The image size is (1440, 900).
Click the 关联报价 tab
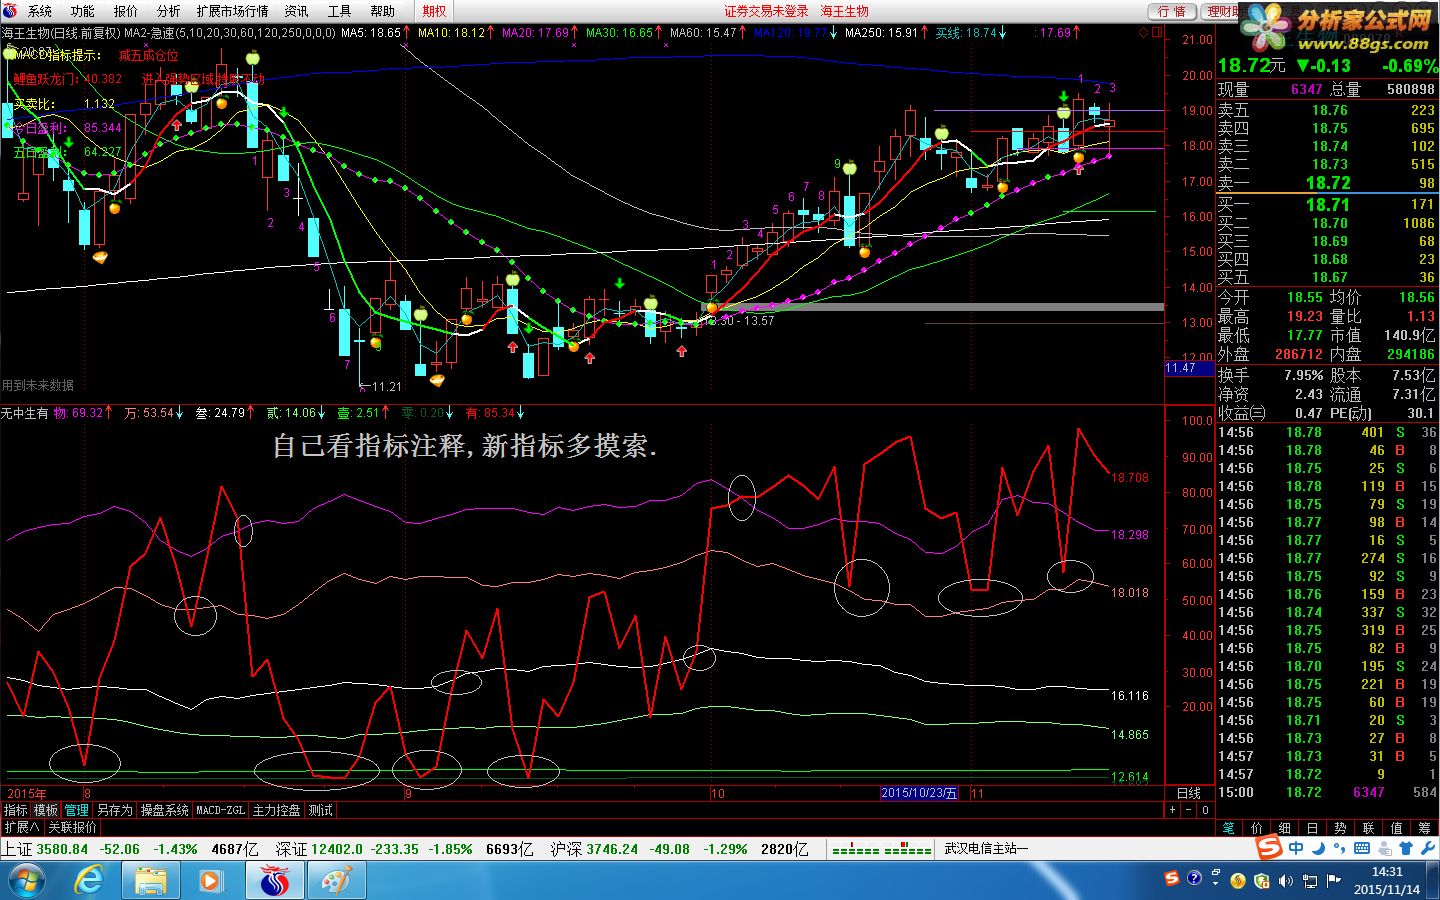(x=72, y=827)
